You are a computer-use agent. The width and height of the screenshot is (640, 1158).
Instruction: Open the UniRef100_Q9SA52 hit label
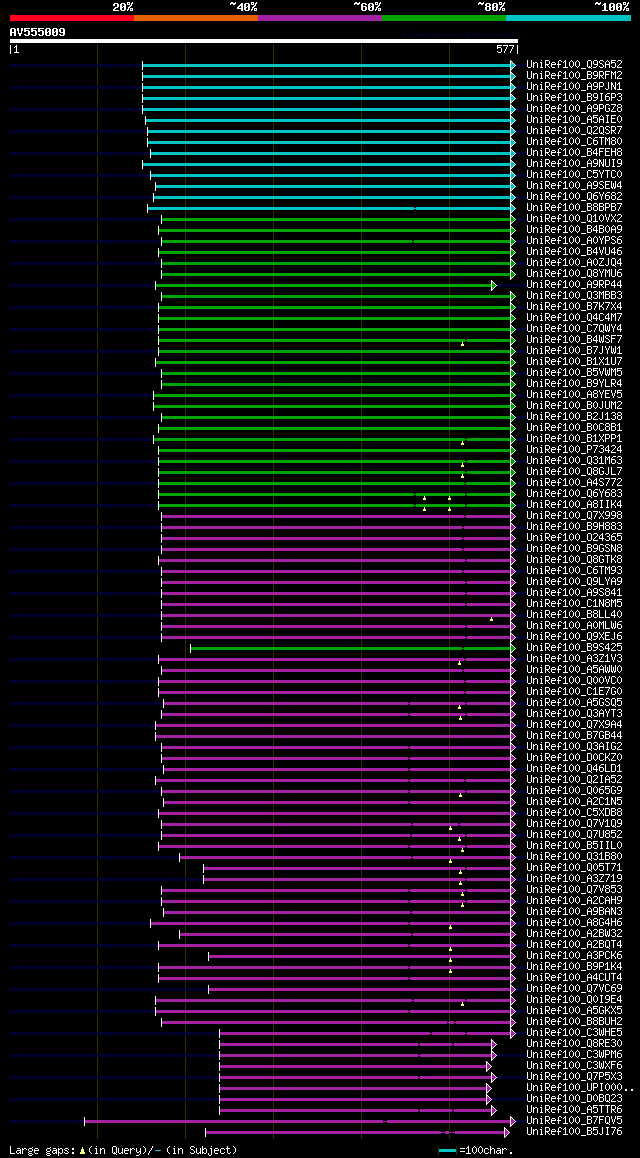pyautogui.click(x=574, y=64)
